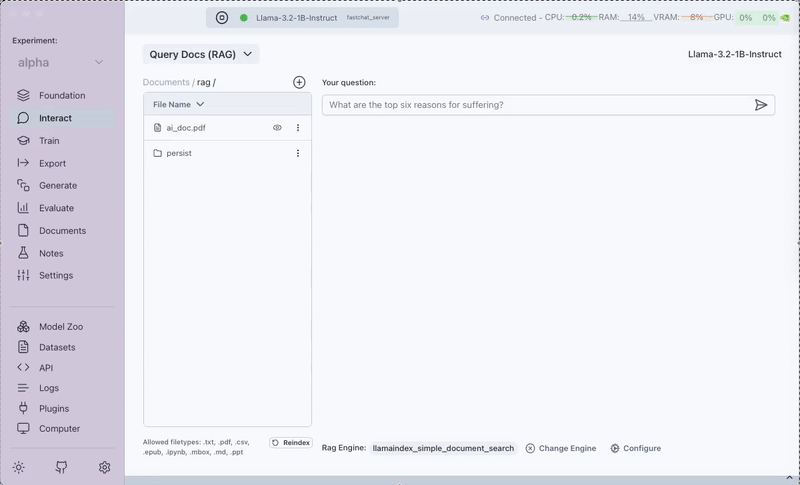Click the stop model button in header
This screenshot has height=485, width=800.
[x=222, y=17]
